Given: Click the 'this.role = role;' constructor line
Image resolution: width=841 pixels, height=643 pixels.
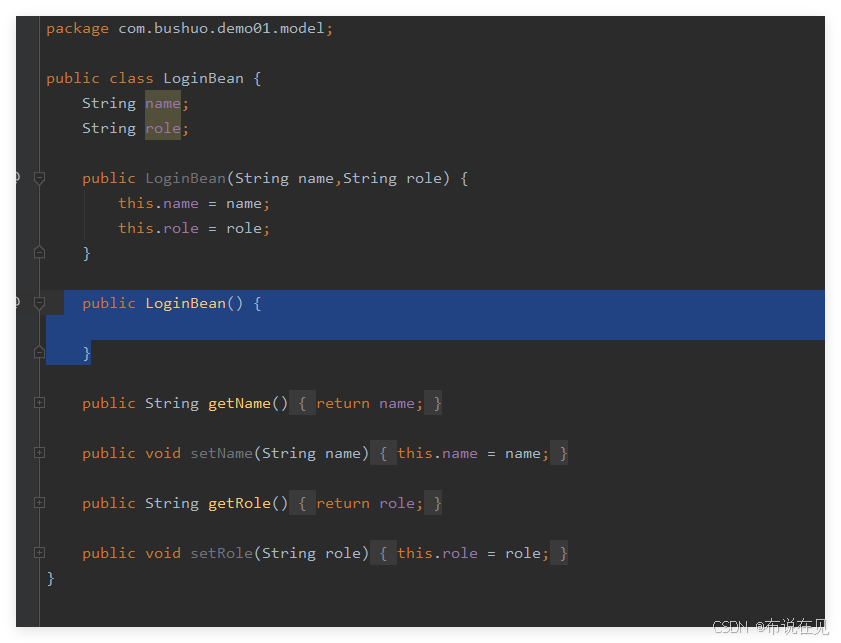Looking at the screenshot, I should pyautogui.click(x=194, y=228).
